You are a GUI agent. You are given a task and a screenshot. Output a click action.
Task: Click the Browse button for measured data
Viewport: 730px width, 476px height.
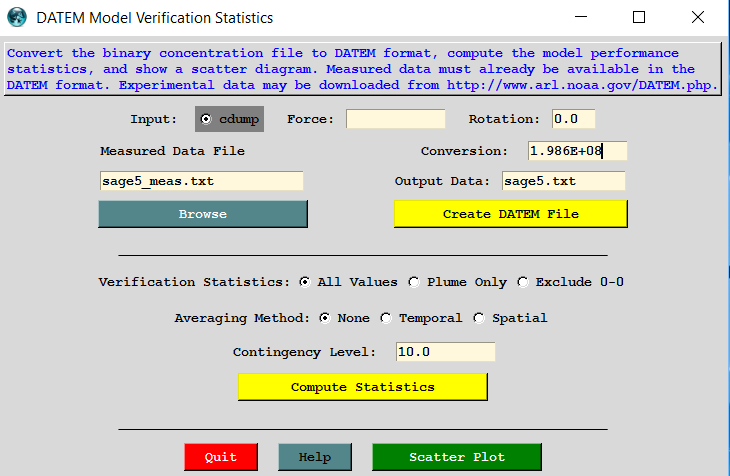coord(203,214)
